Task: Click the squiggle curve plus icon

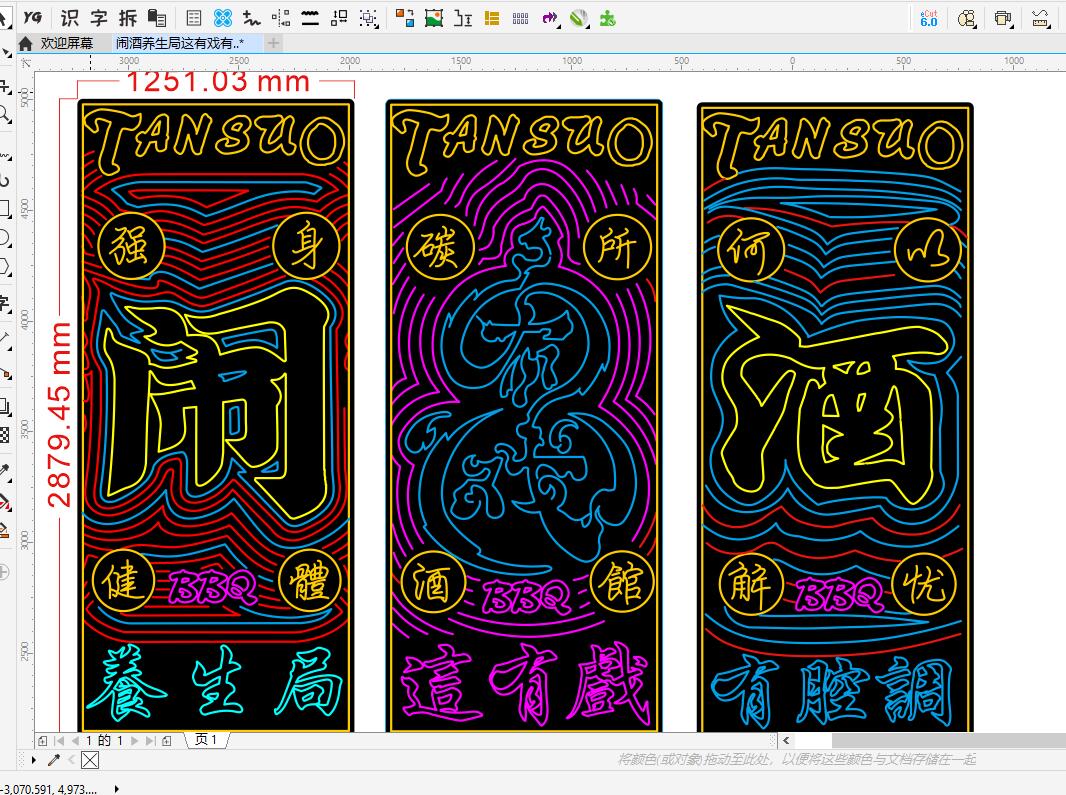Action: click(252, 18)
